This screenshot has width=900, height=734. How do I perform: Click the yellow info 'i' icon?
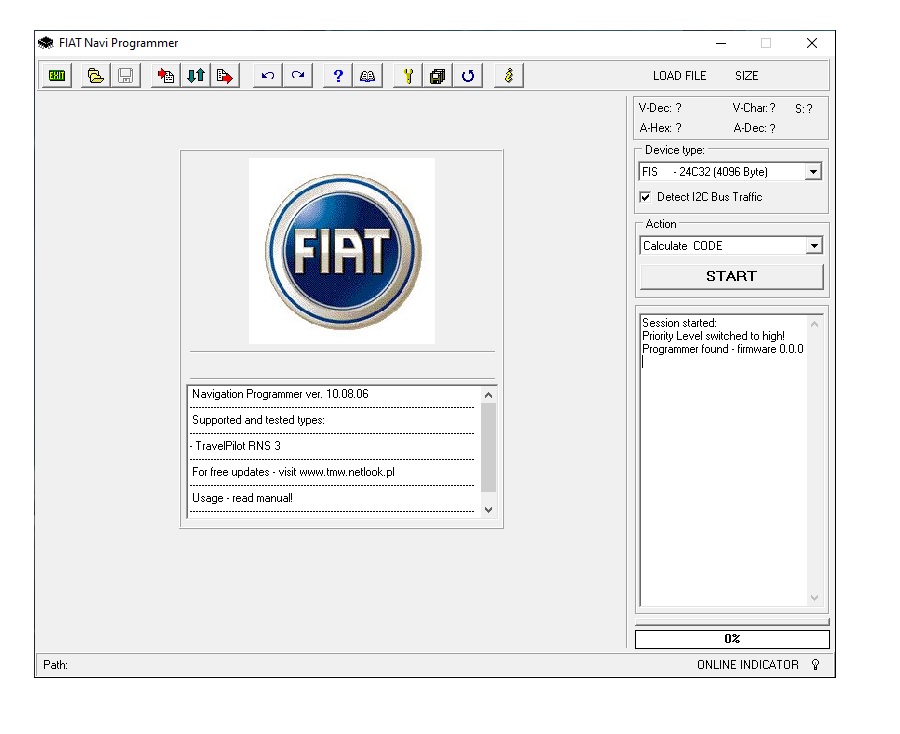(509, 76)
